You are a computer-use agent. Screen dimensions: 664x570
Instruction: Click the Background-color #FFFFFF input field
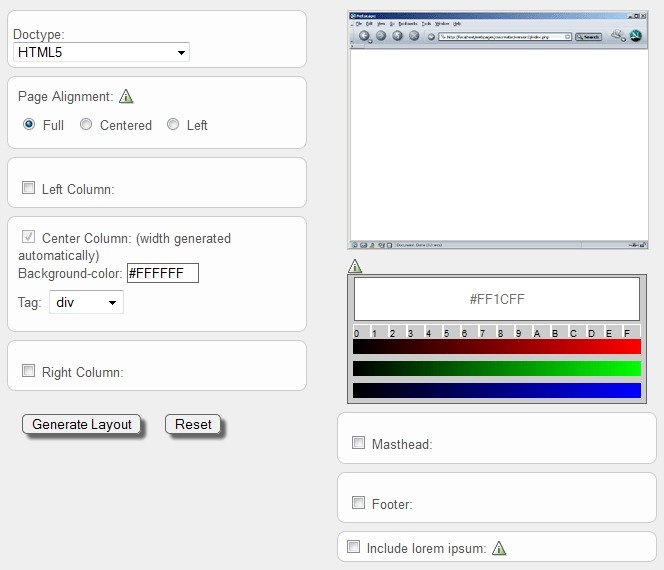(163, 273)
